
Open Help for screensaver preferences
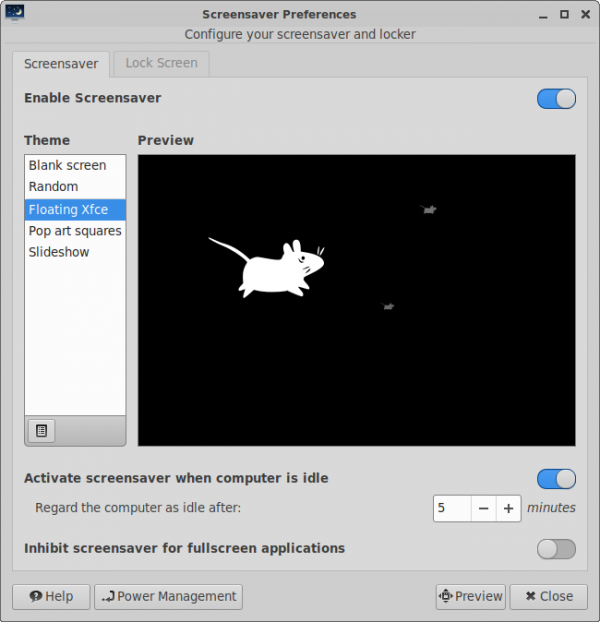[x=51, y=596]
